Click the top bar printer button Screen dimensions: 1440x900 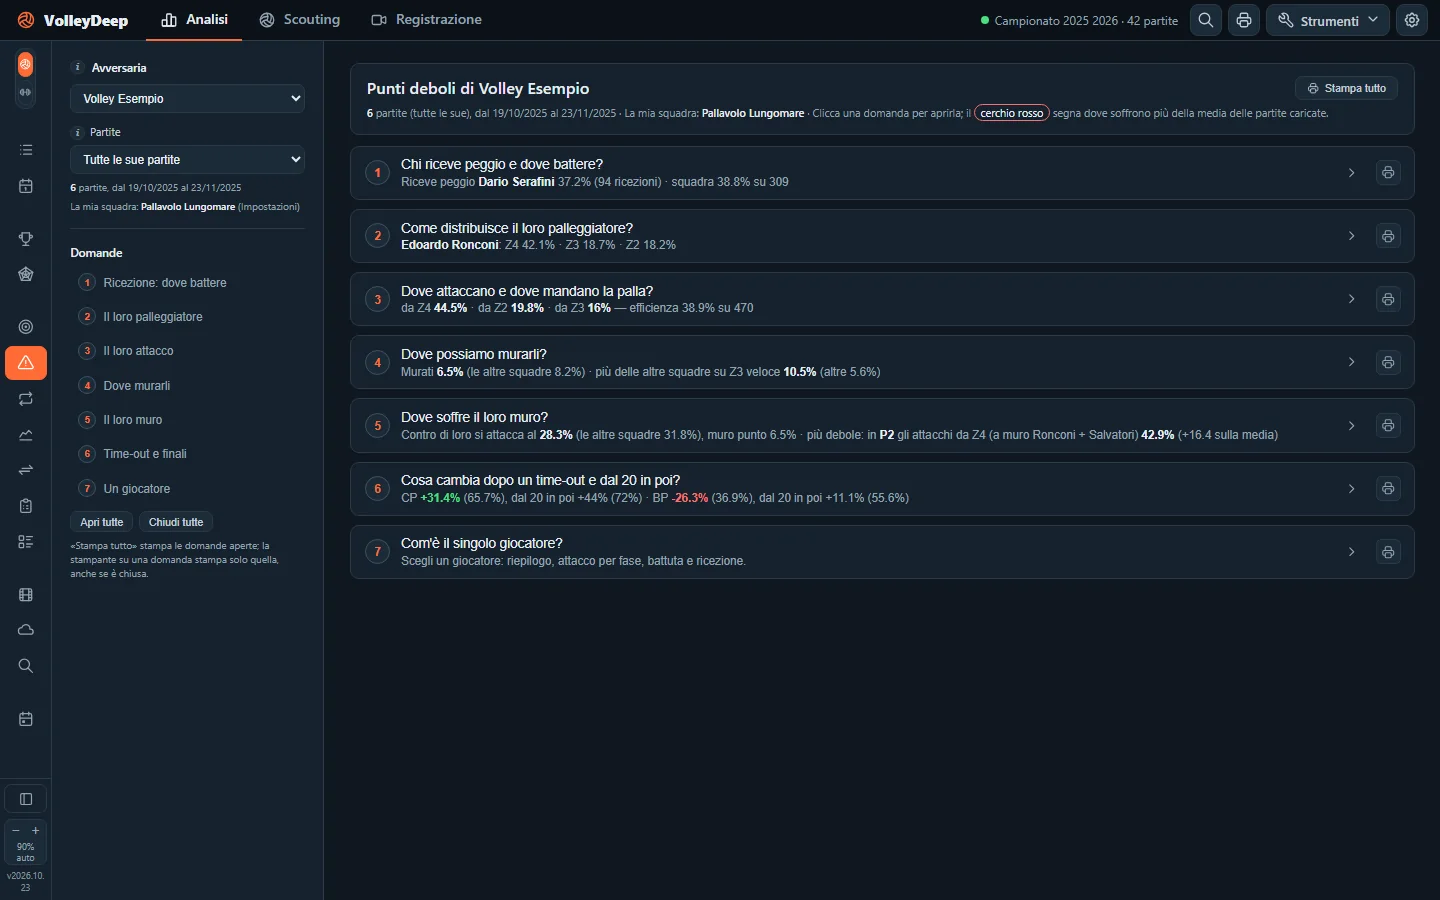coord(1244,20)
